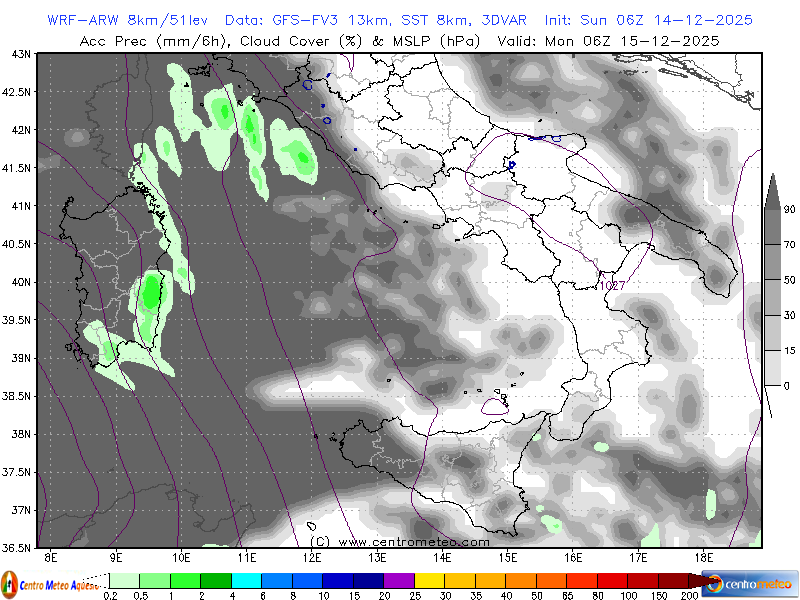Pick the purple swatch in the precipitation legend
This screenshot has height=600, width=800.
pyautogui.click(x=399, y=580)
